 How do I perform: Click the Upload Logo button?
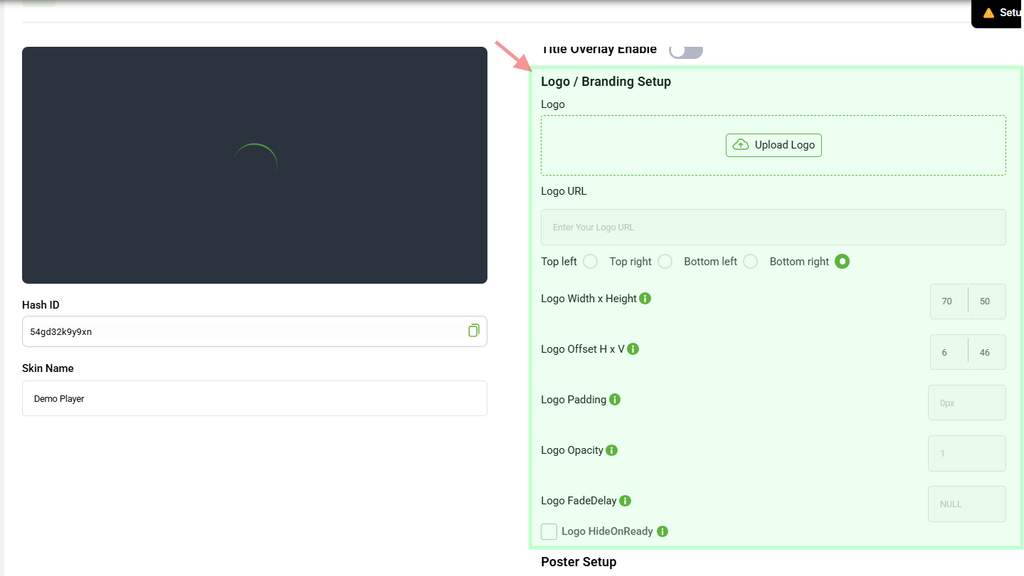pyautogui.click(x=774, y=145)
